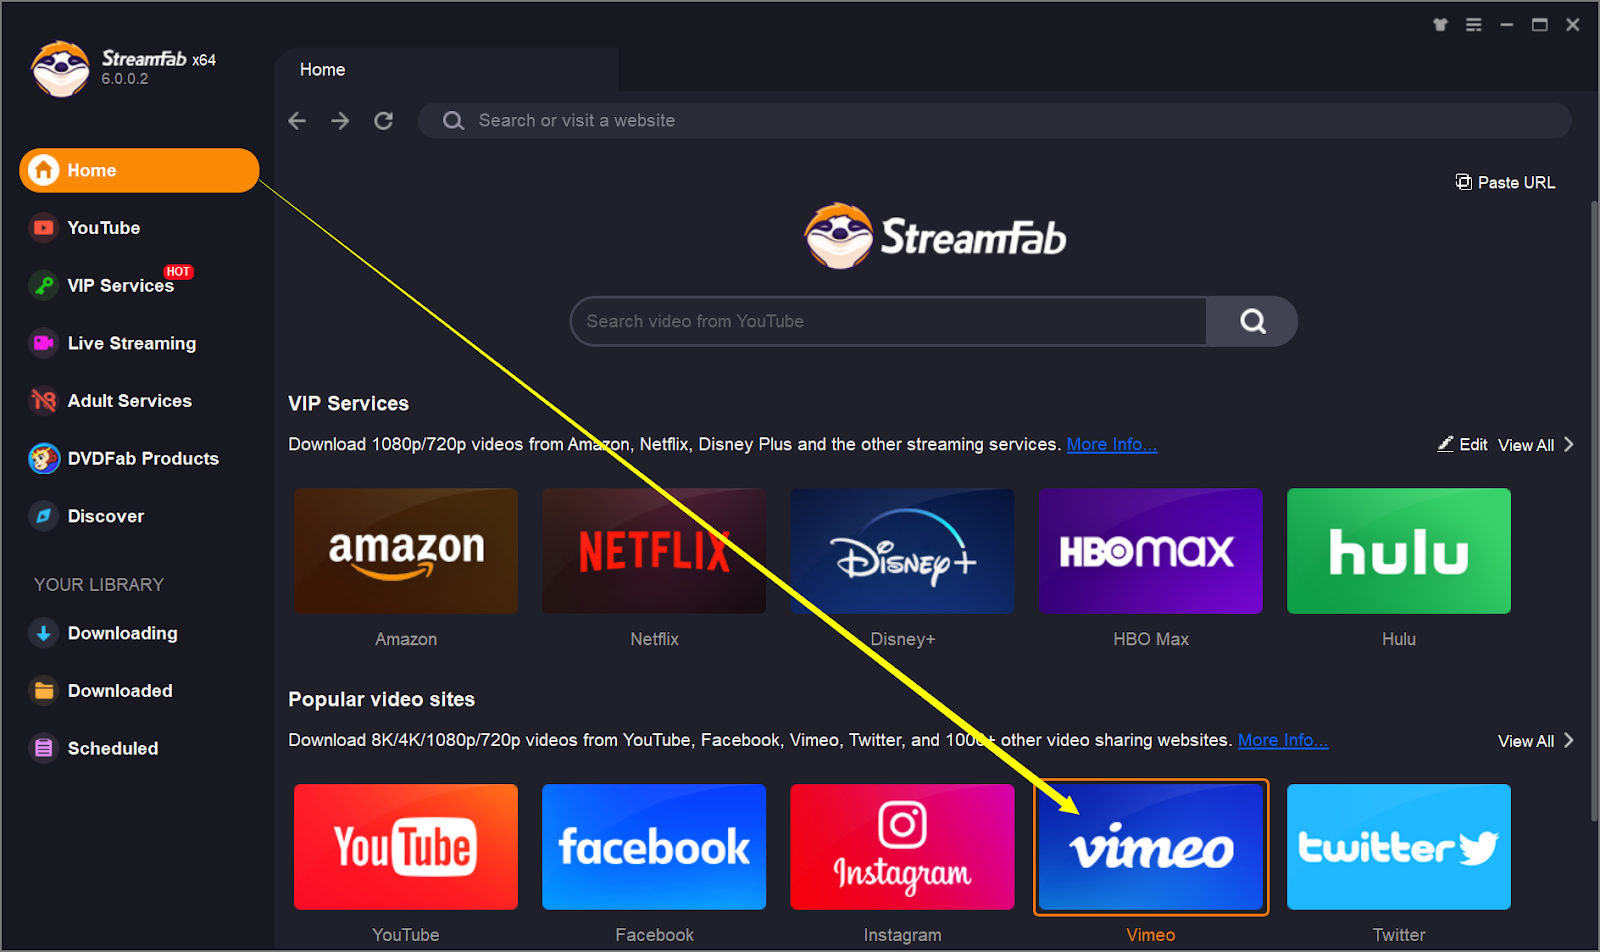Open the HBO Max service tile
The height and width of the screenshot is (952, 1600).
click(x=1151, y=551)
